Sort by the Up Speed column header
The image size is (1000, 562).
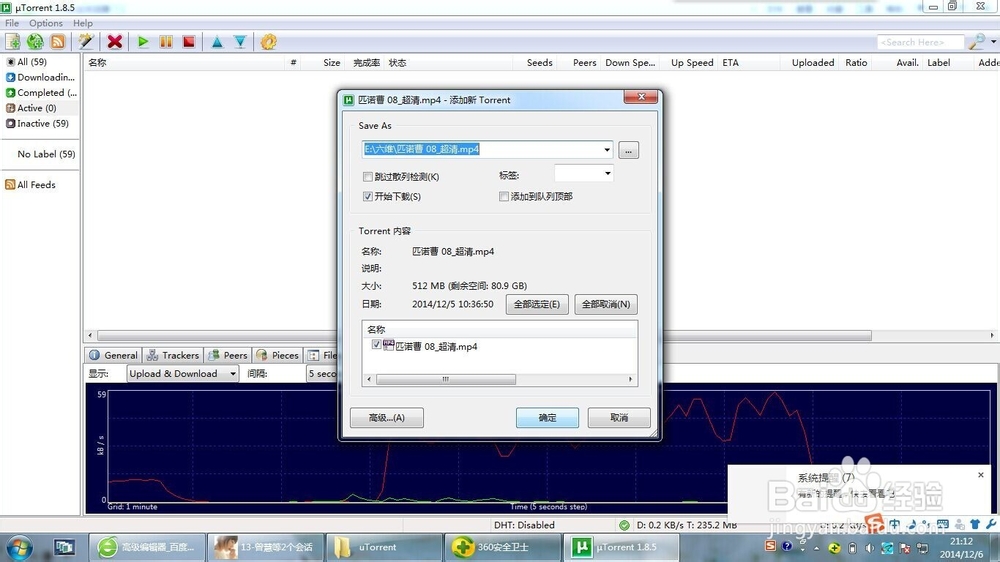691,63
